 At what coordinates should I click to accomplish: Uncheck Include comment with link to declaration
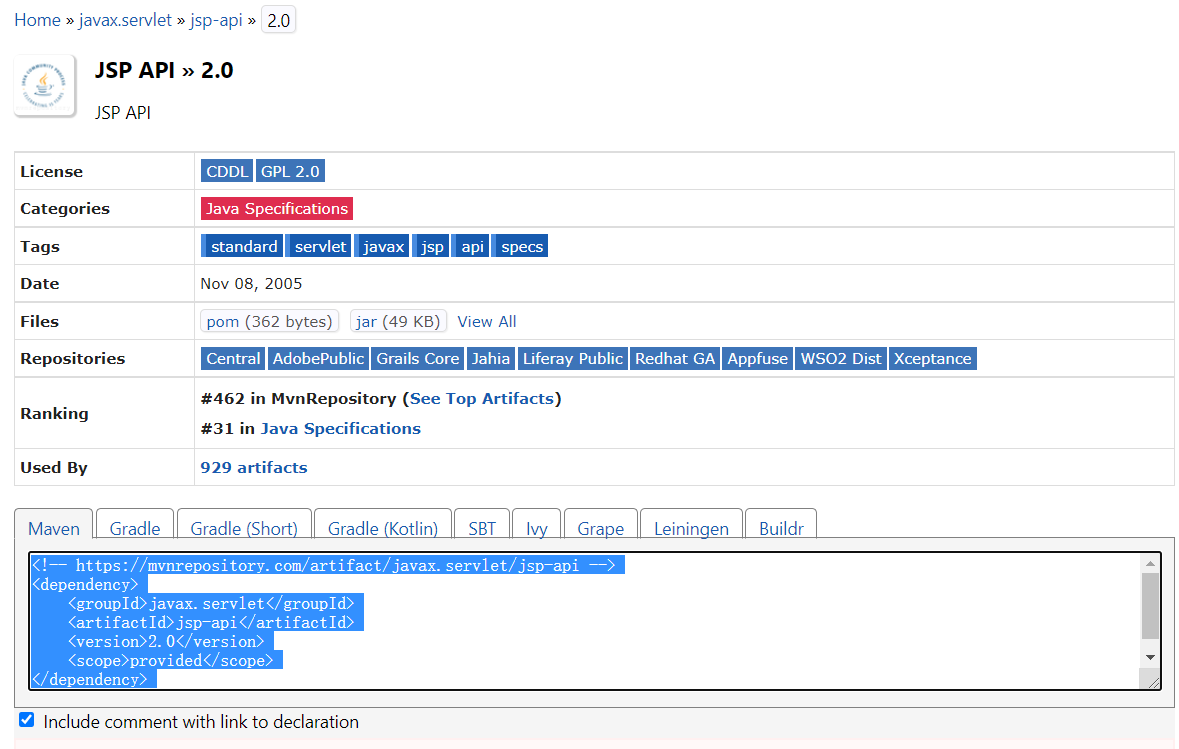pos(27,720)
